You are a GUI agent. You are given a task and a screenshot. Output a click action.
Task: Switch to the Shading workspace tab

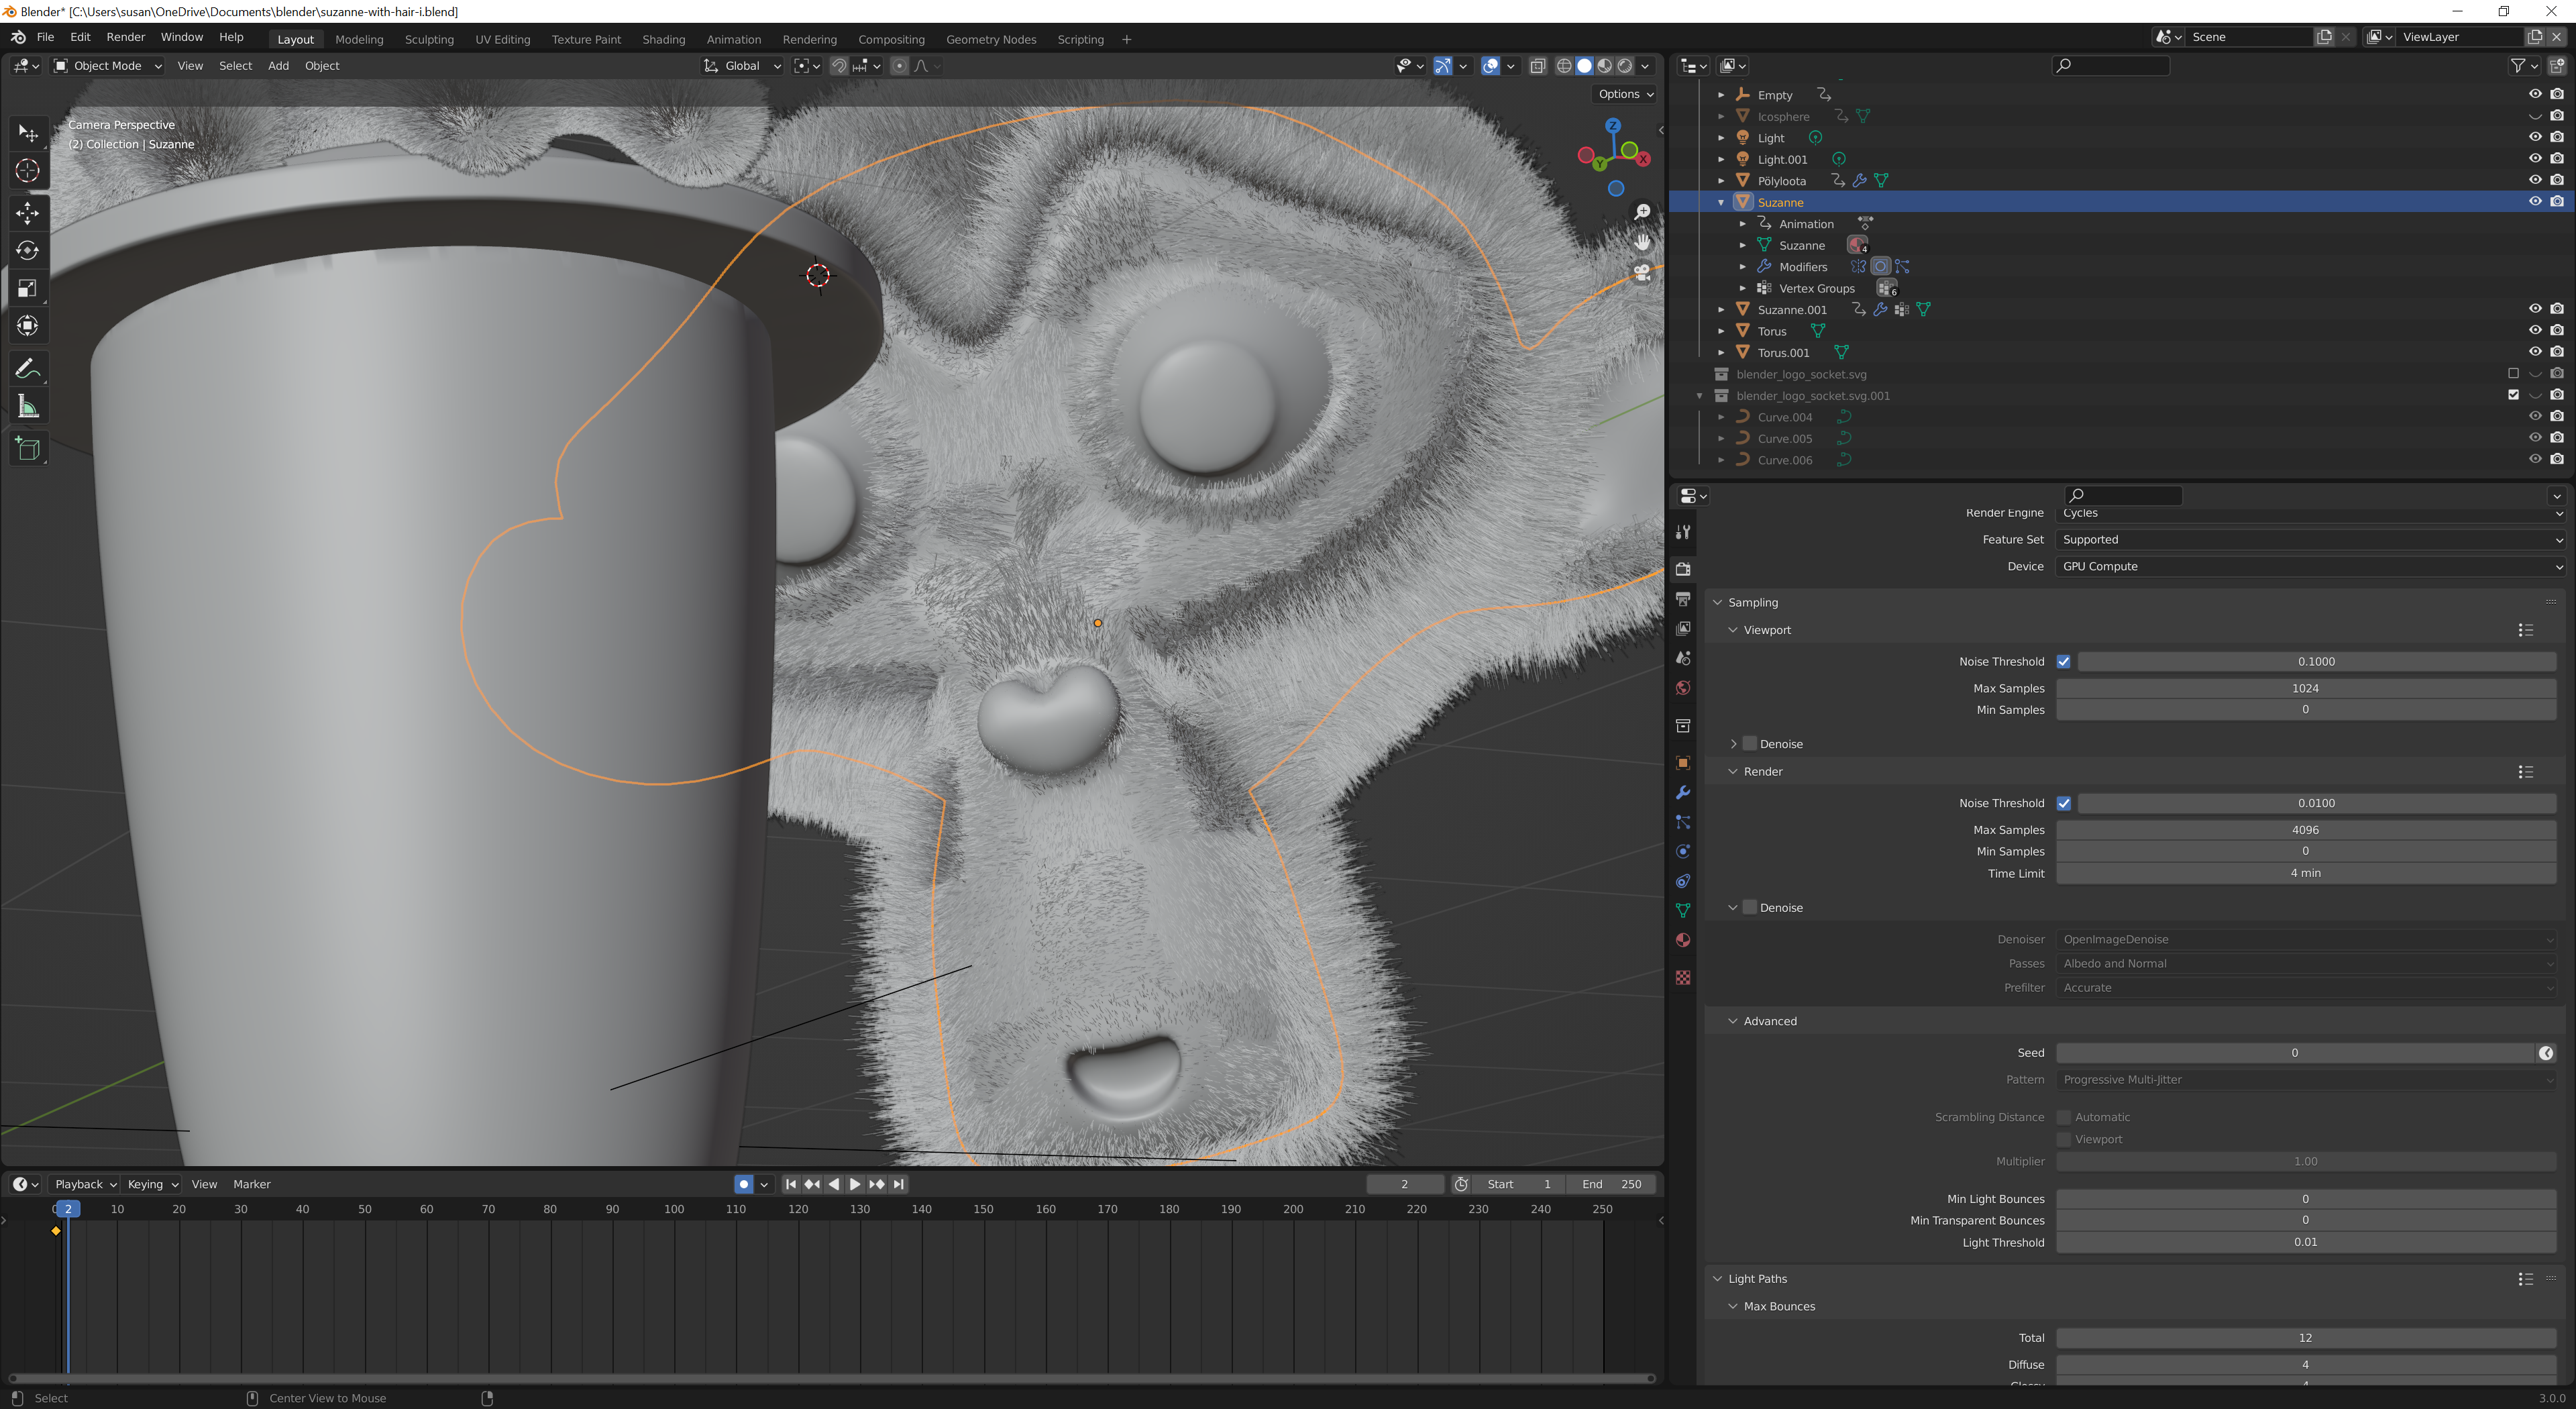point(664,39)
